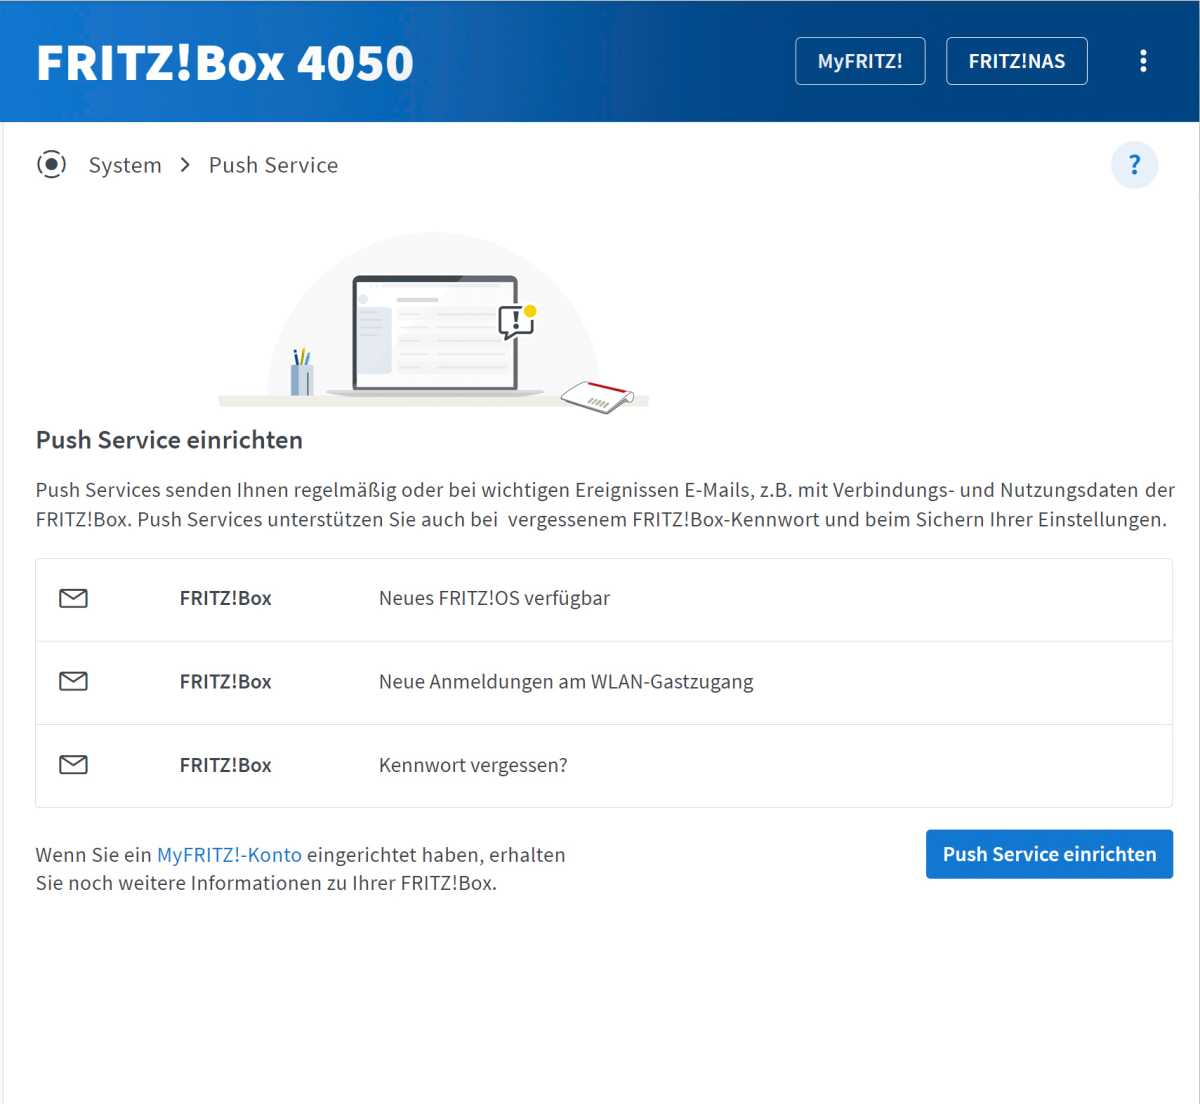Click FRITZ!Box label in the WLAN-Gastzugang row
Viewport: 1200px width, 1104px height.
point(226,681)
